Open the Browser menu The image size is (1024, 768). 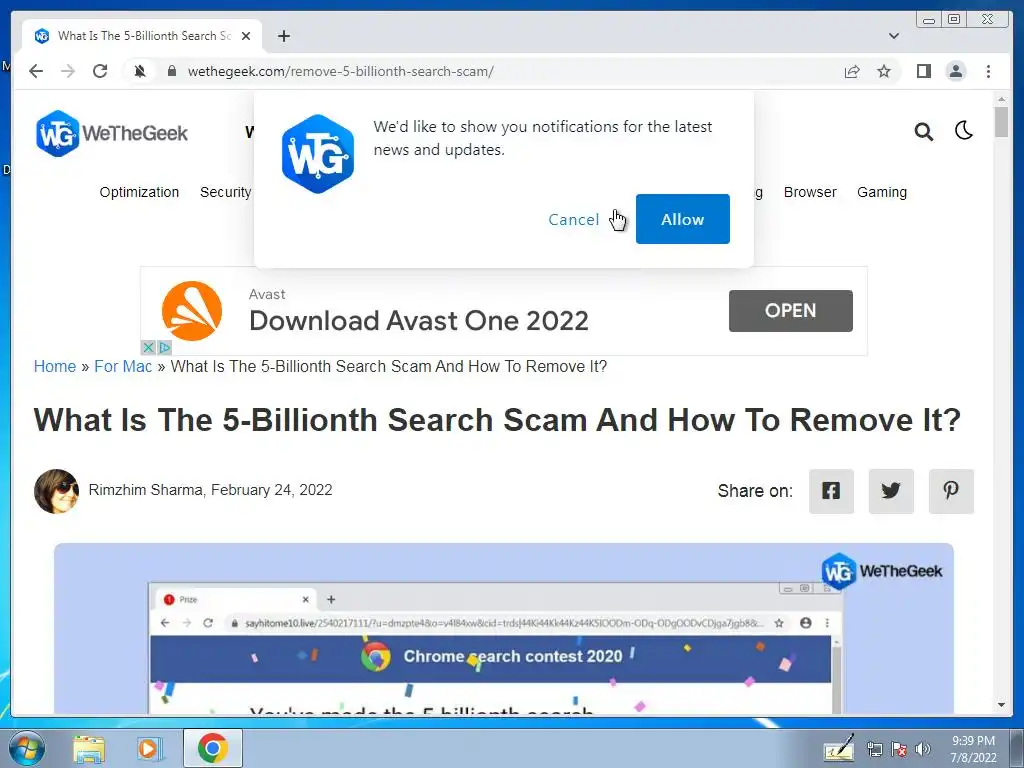coord(810,192)
